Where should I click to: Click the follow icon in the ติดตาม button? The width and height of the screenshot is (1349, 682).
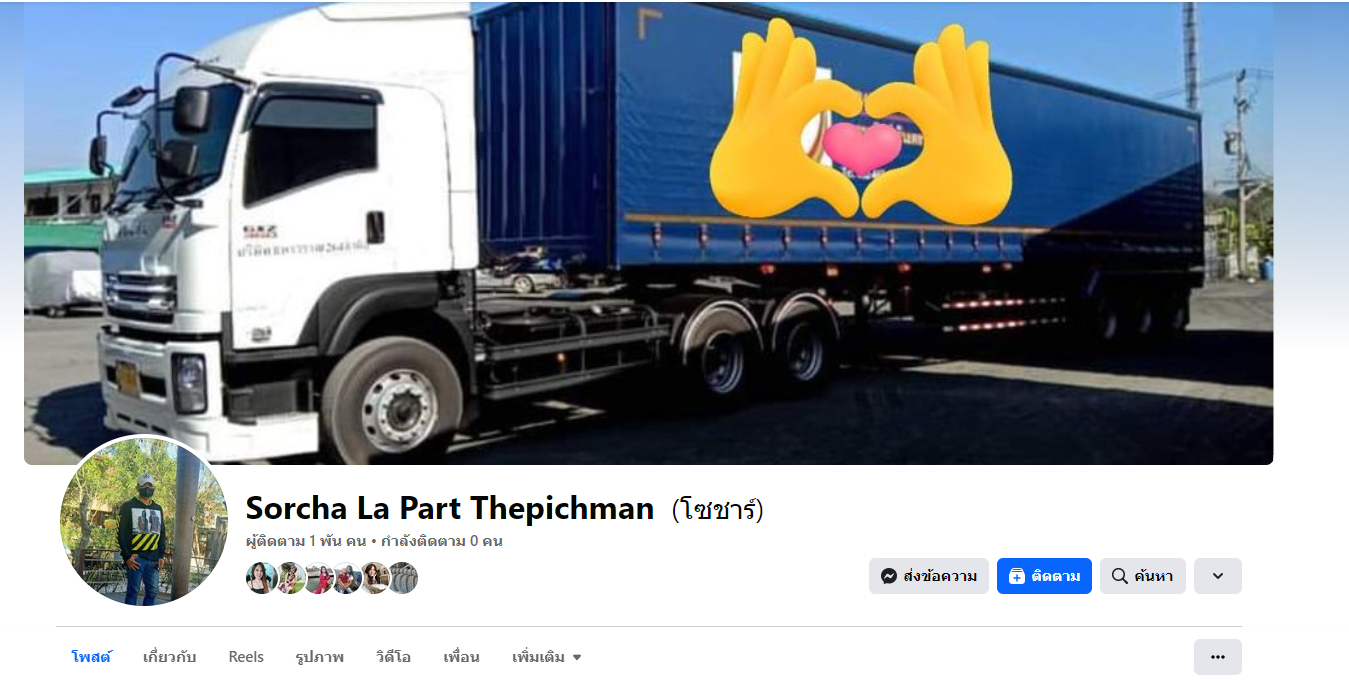tap(1016, 576)
